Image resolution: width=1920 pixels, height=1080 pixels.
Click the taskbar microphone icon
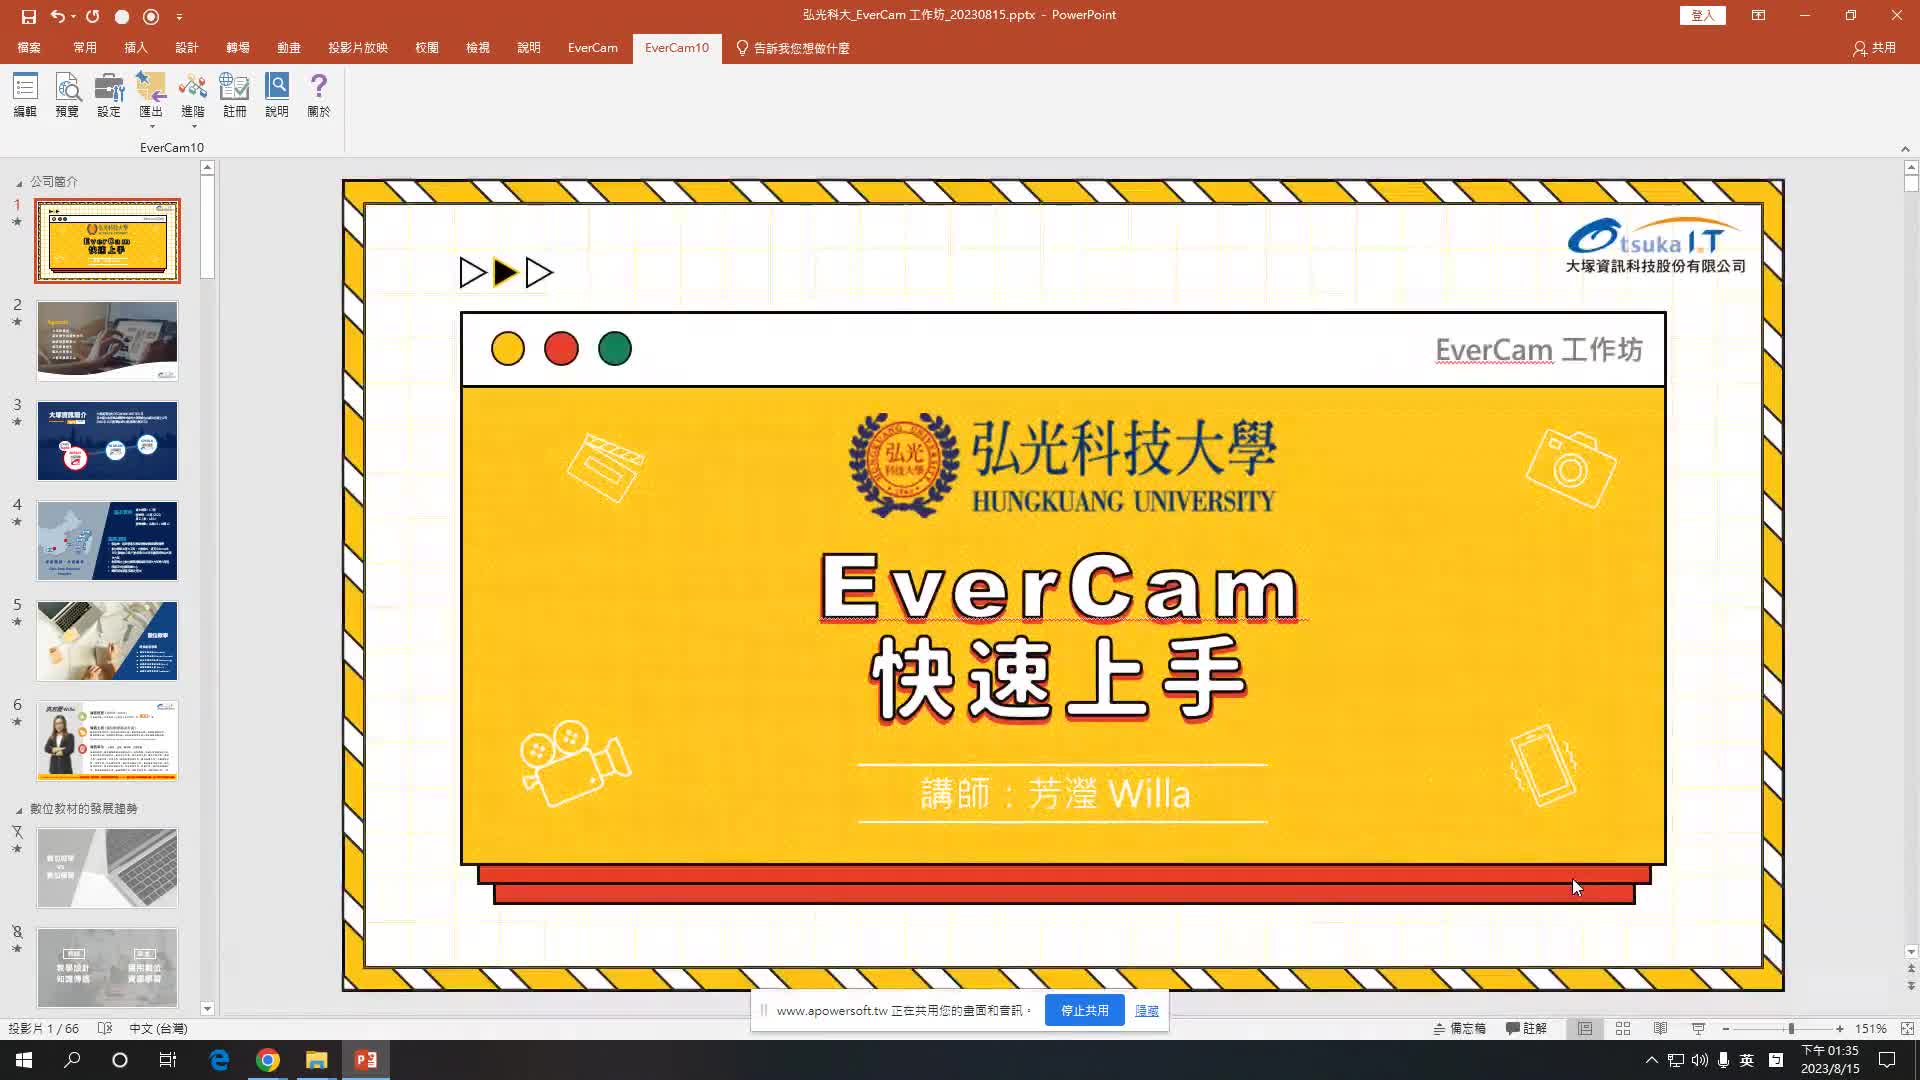point(1723,1060)
